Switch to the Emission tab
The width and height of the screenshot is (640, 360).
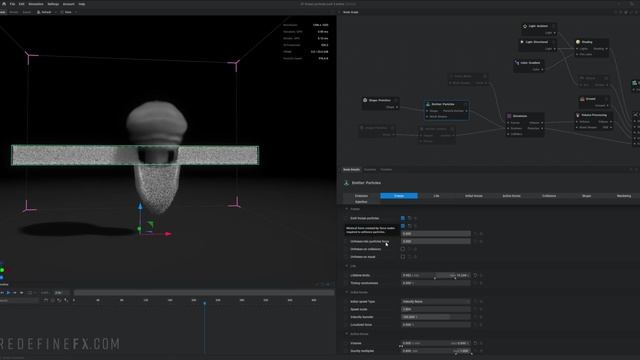click(x=361, y=196)
